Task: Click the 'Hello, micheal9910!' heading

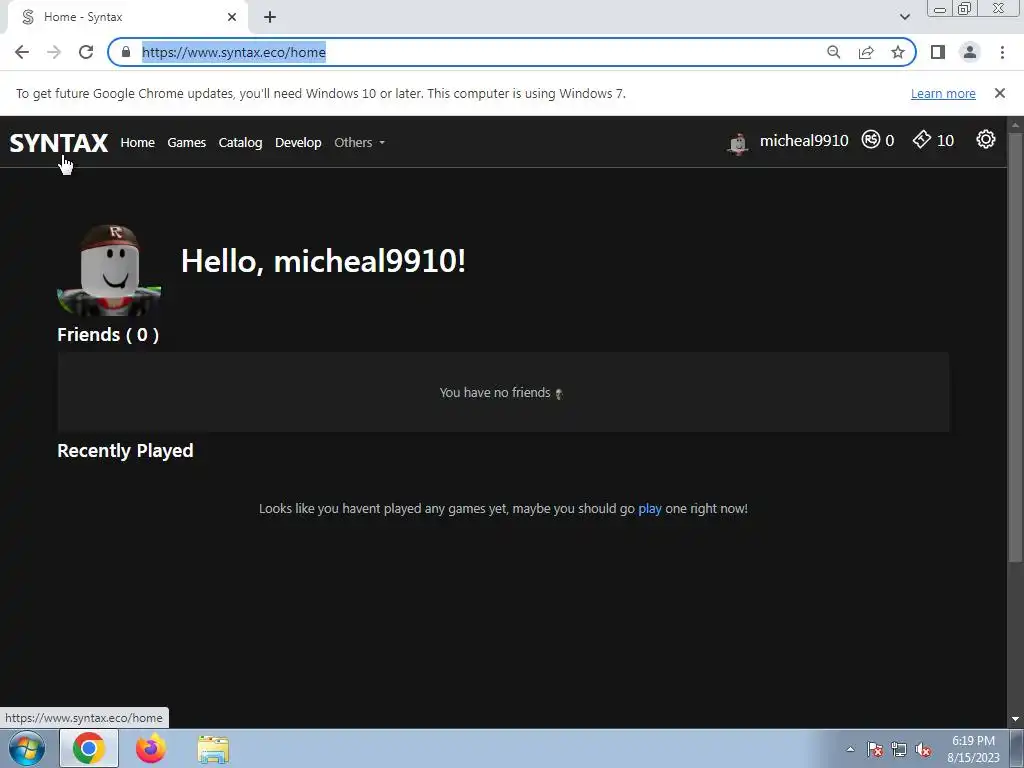Action: [323, 261]
